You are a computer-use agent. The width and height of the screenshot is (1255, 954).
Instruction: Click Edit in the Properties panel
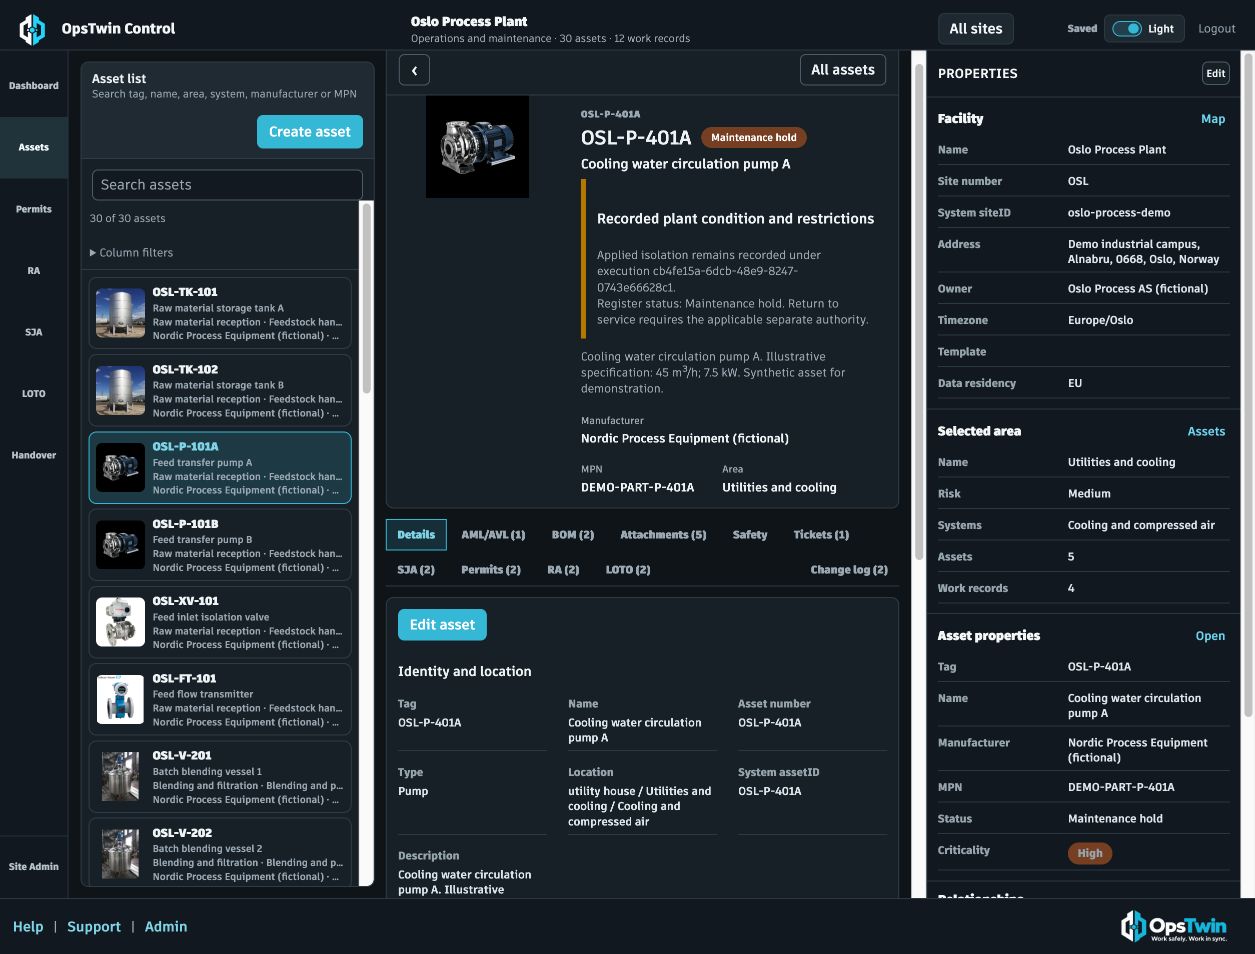point(1215,73)
